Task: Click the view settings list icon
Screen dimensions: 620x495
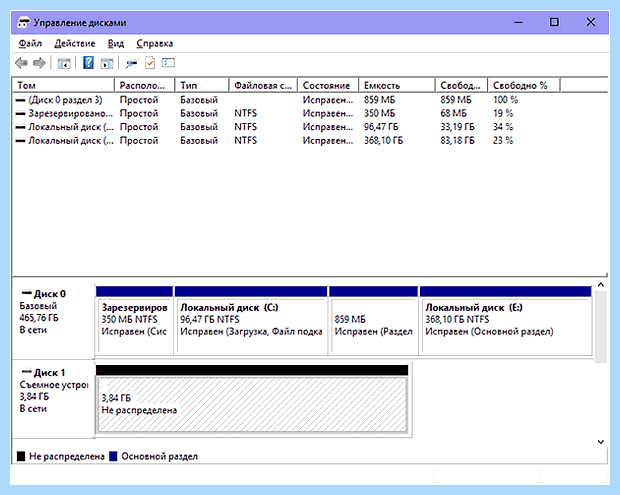Action: point(168,63)
